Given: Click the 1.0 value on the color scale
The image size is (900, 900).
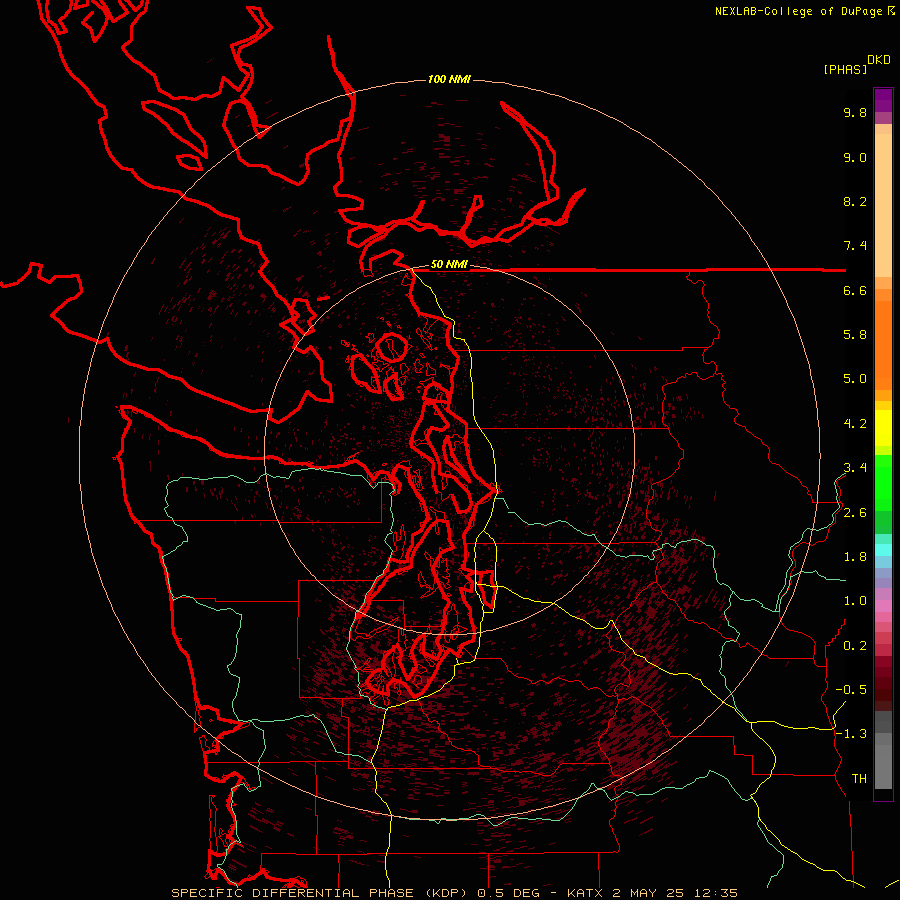Looking at the screenshot, I should coord(855,601).
